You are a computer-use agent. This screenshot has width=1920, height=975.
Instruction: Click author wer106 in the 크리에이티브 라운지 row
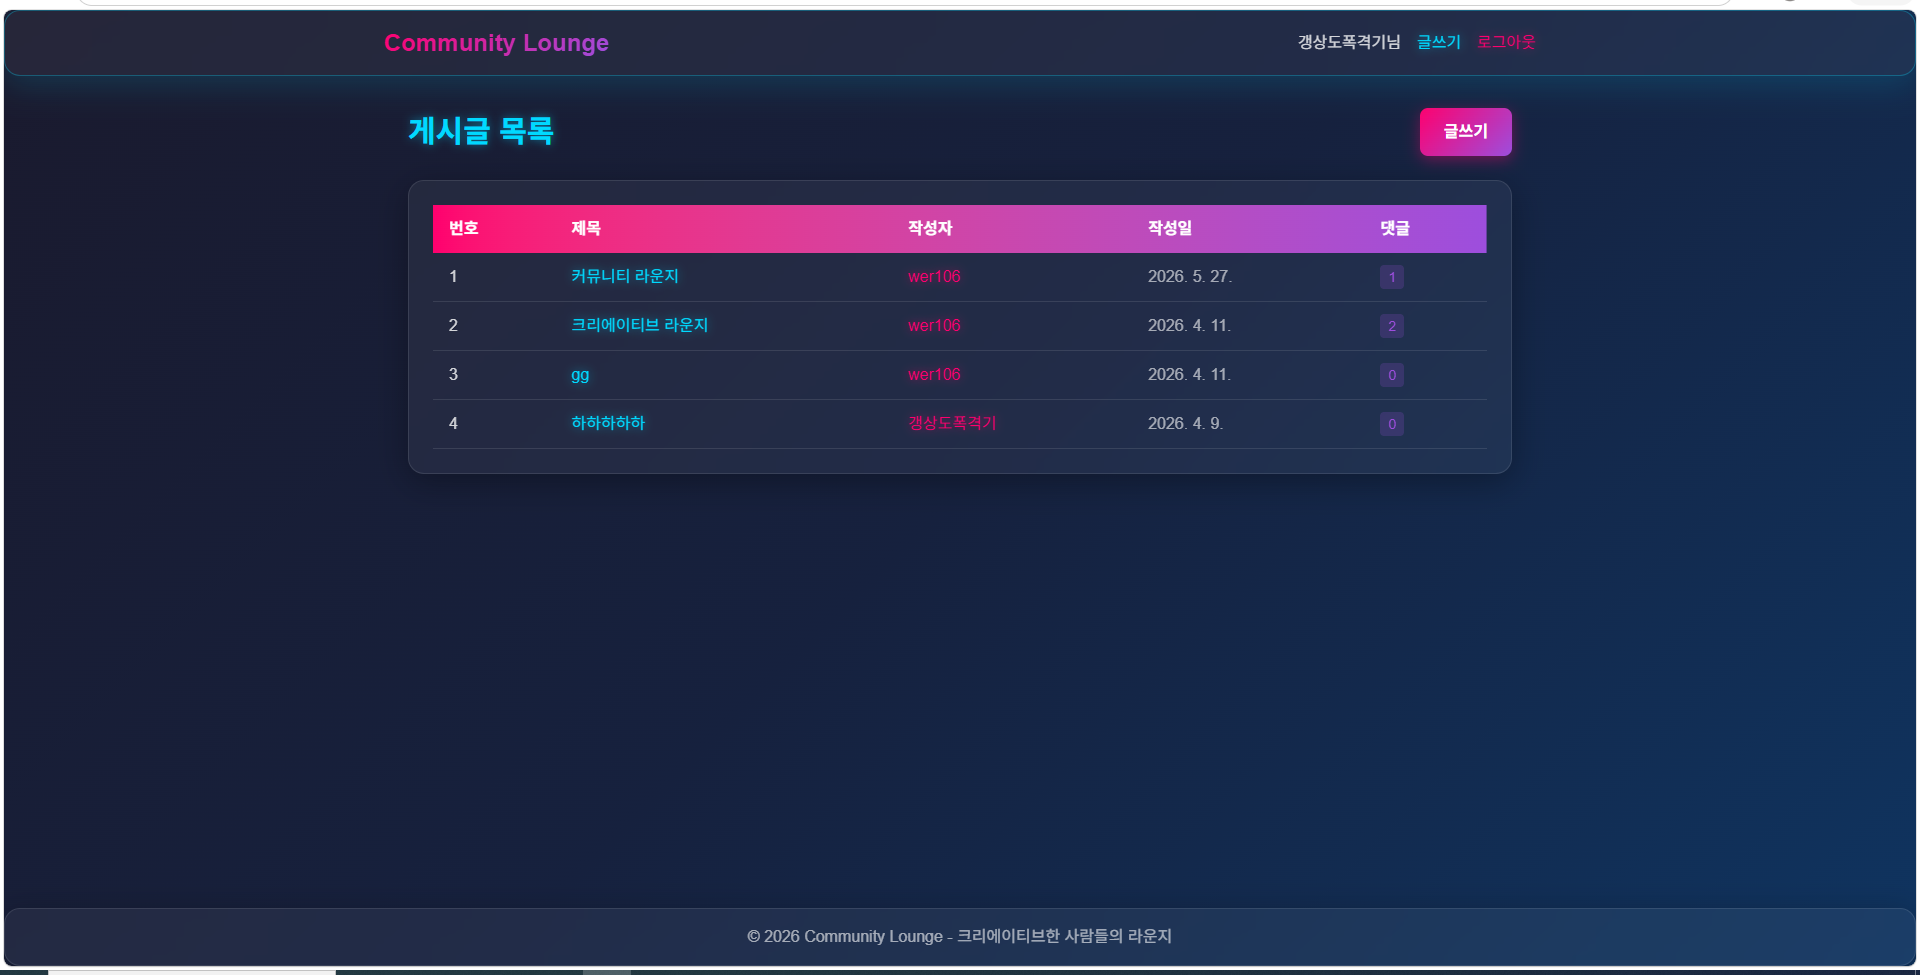tap(934, 326)
